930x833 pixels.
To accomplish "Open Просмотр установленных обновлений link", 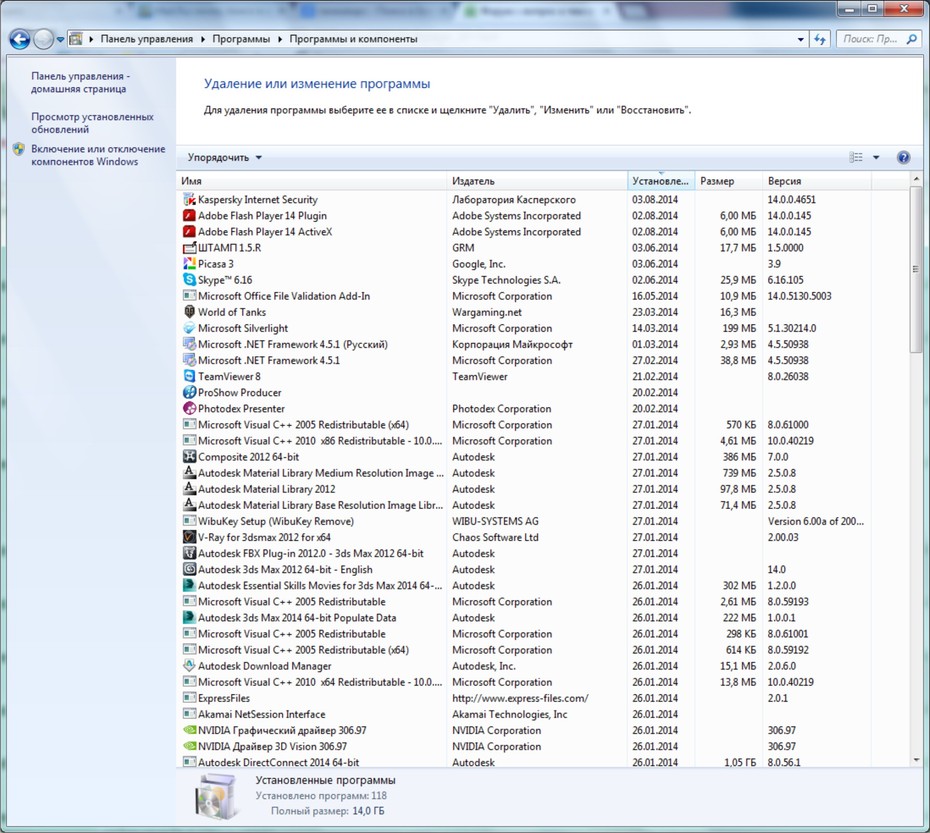I will pos(93,123).
